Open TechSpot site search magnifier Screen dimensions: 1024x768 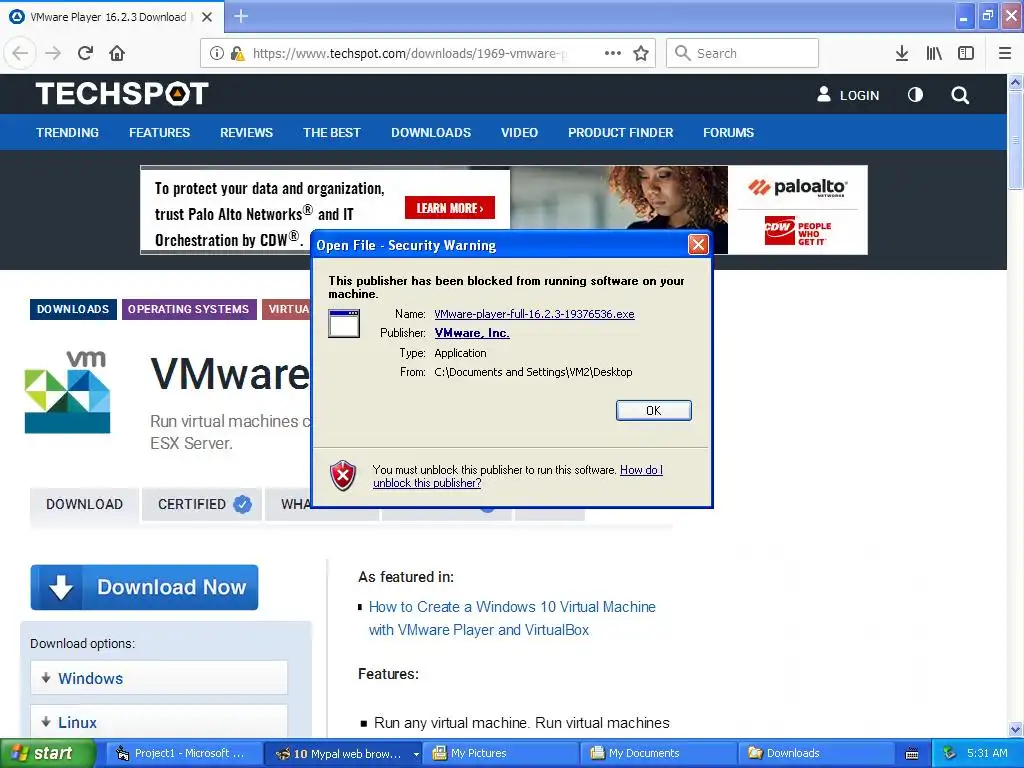pos(960,95)
